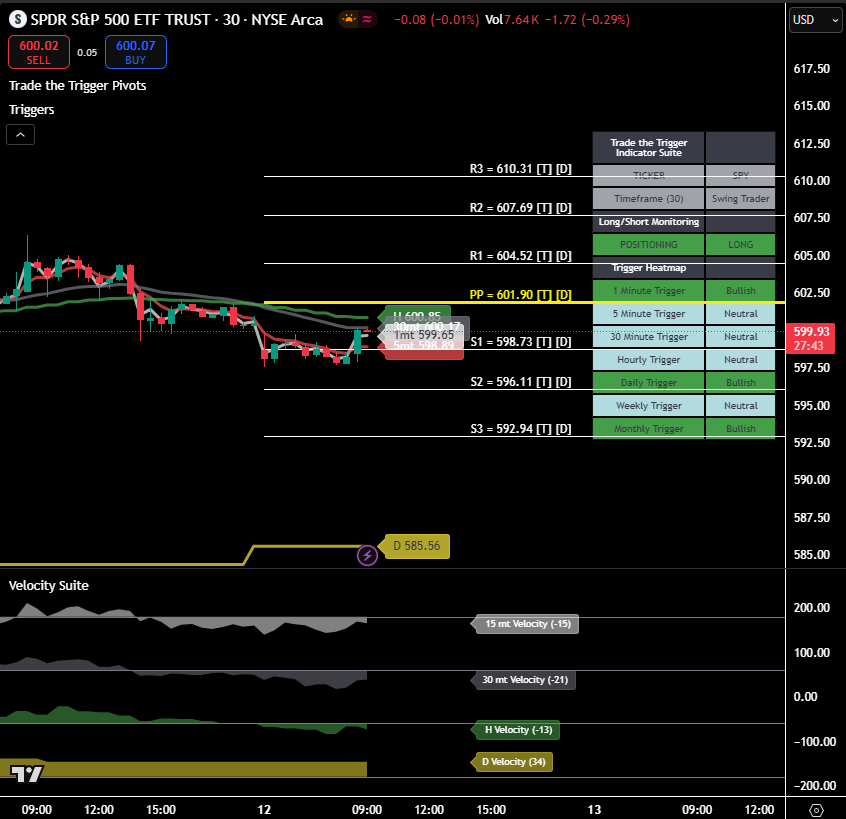Click the Long/Short Monitoring section header

pos(649,222)
